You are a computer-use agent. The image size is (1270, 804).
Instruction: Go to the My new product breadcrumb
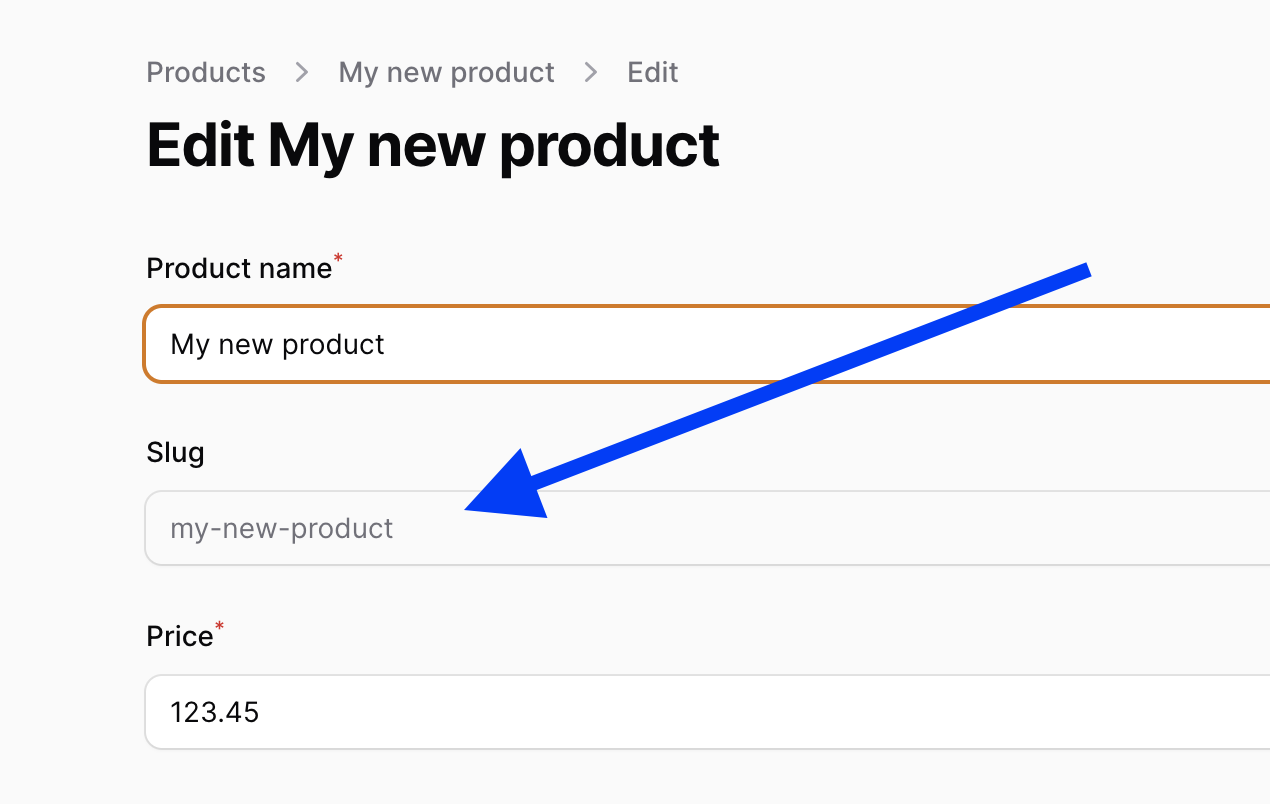click(x=446, y=72)
